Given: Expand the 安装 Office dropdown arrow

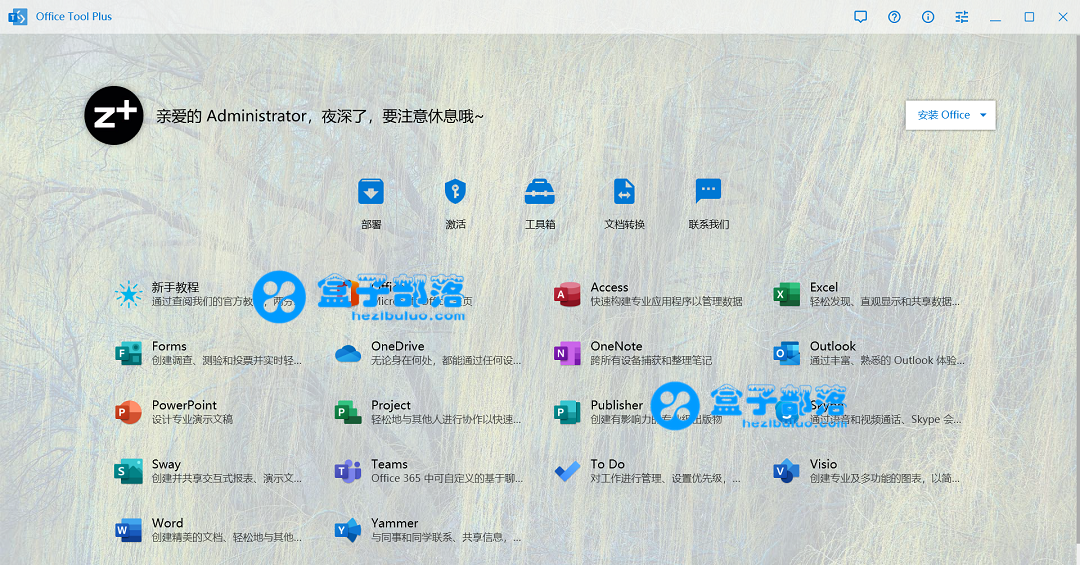Looking at the screenshot, I should coord(983,115).
